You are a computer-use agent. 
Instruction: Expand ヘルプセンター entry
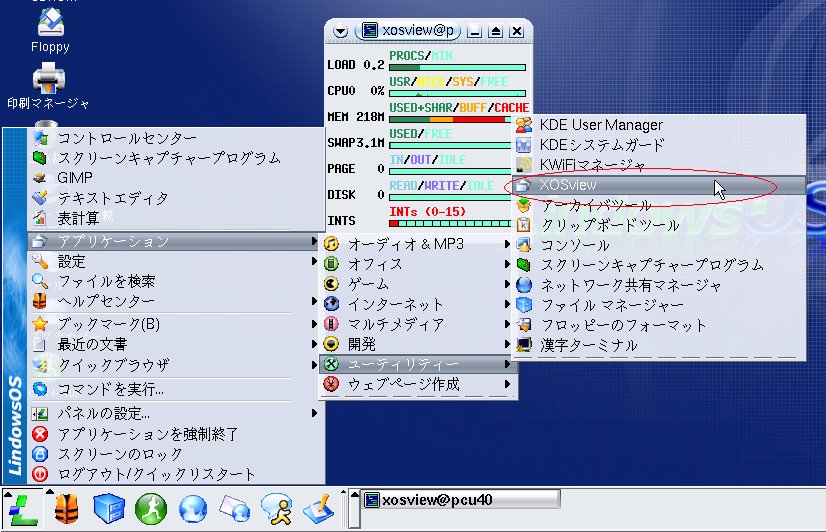click(x=175, y=301)
